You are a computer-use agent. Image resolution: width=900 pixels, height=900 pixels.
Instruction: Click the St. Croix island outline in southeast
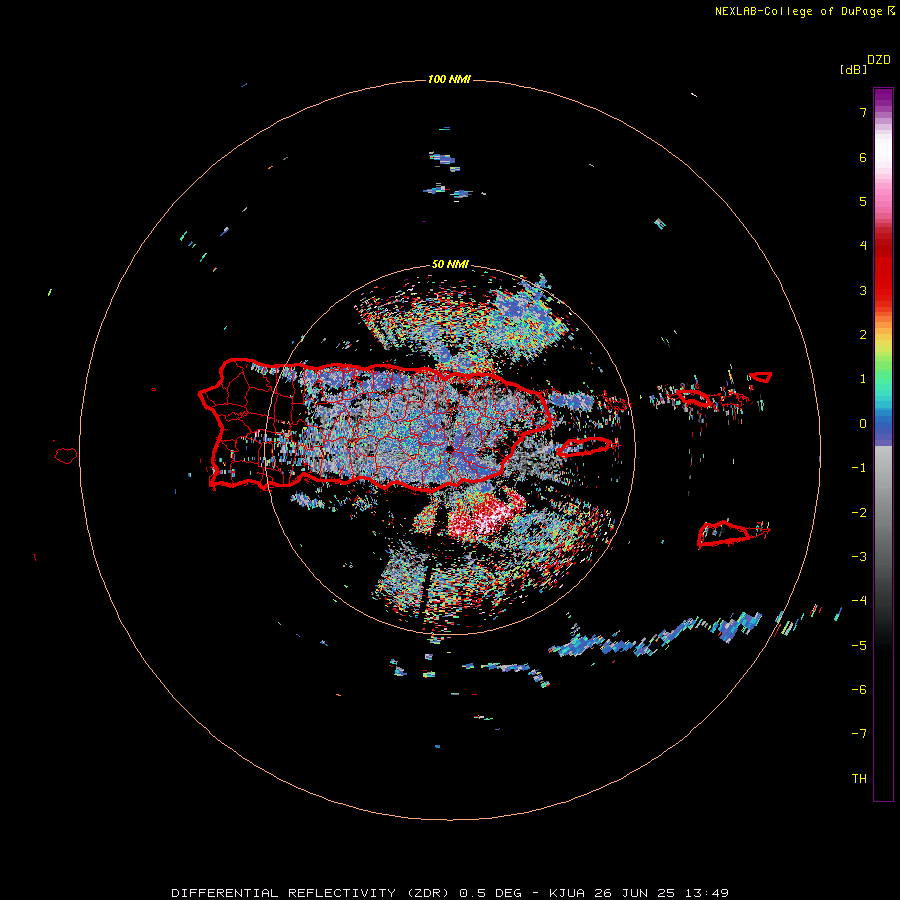click(x=724, y=533)
